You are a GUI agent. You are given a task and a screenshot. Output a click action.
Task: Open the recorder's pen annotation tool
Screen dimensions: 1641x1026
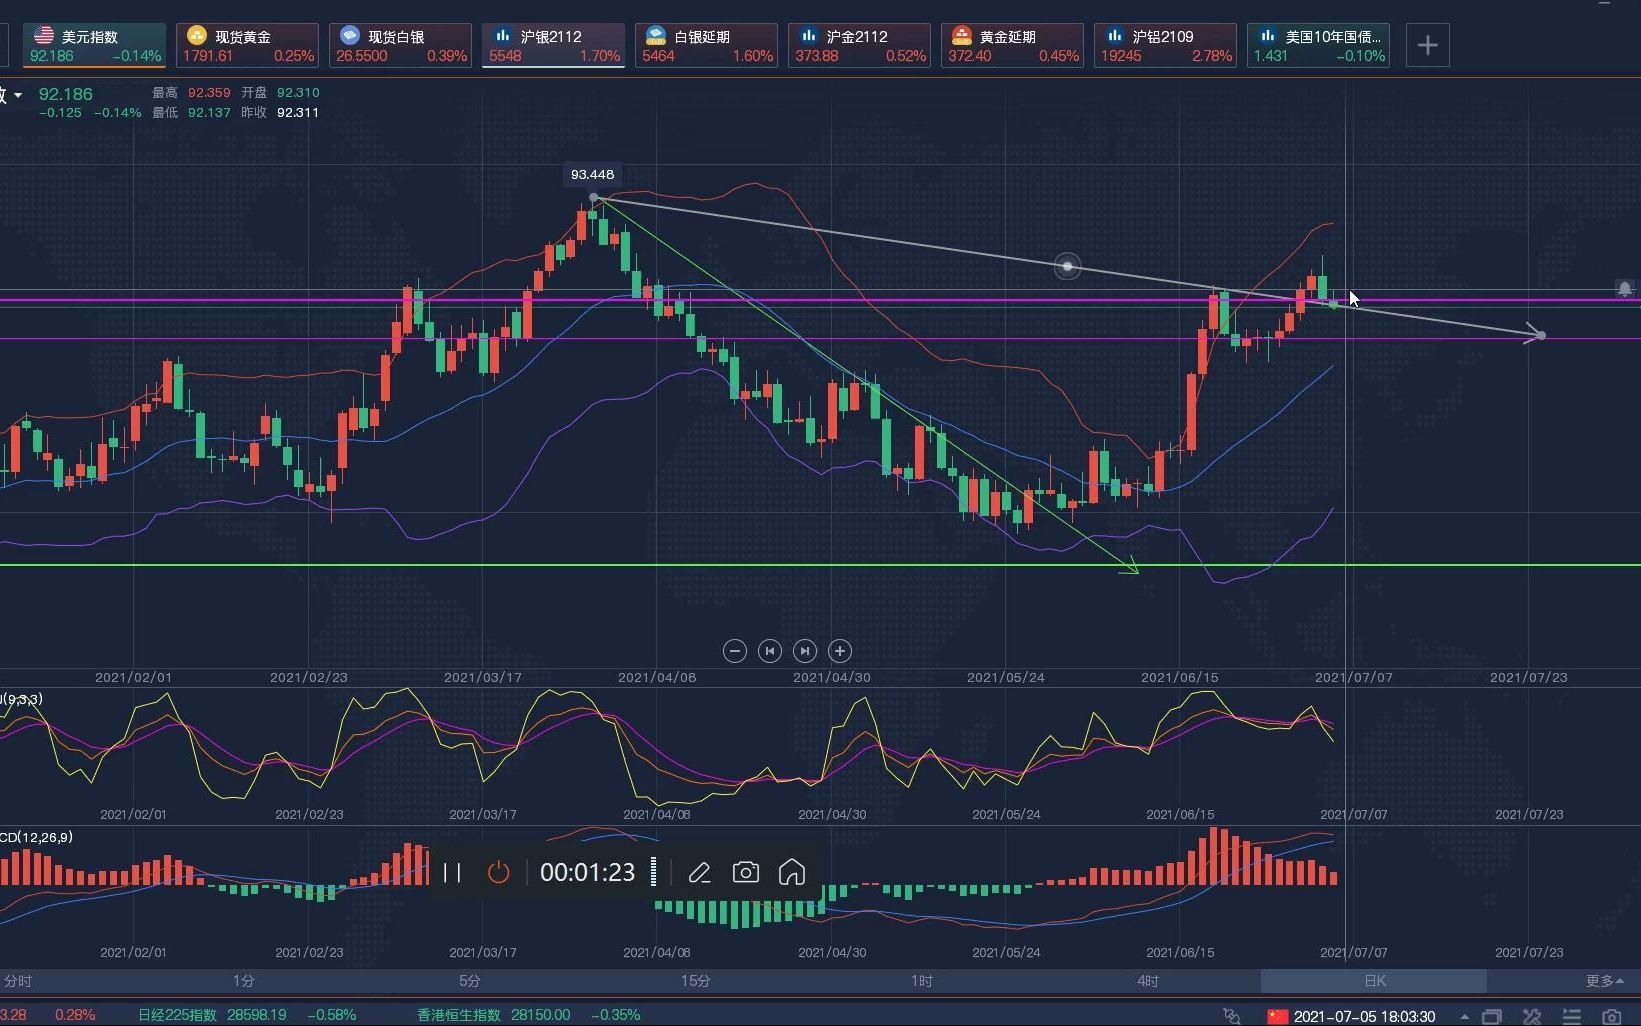tap(699, 872)
